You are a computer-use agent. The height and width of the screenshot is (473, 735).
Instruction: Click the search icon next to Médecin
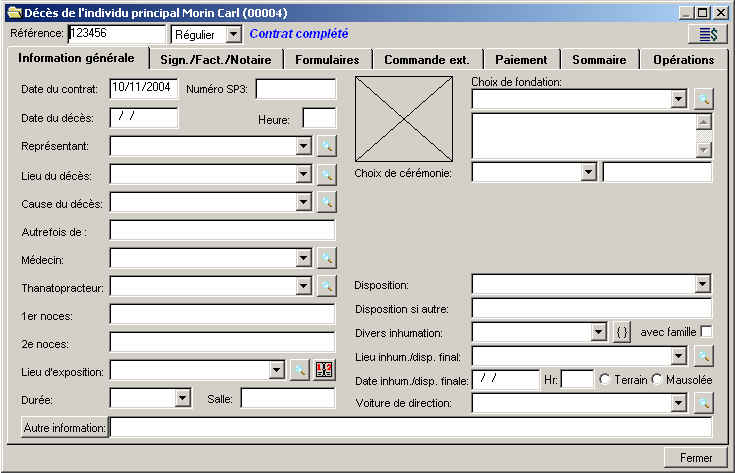[326, 258]
